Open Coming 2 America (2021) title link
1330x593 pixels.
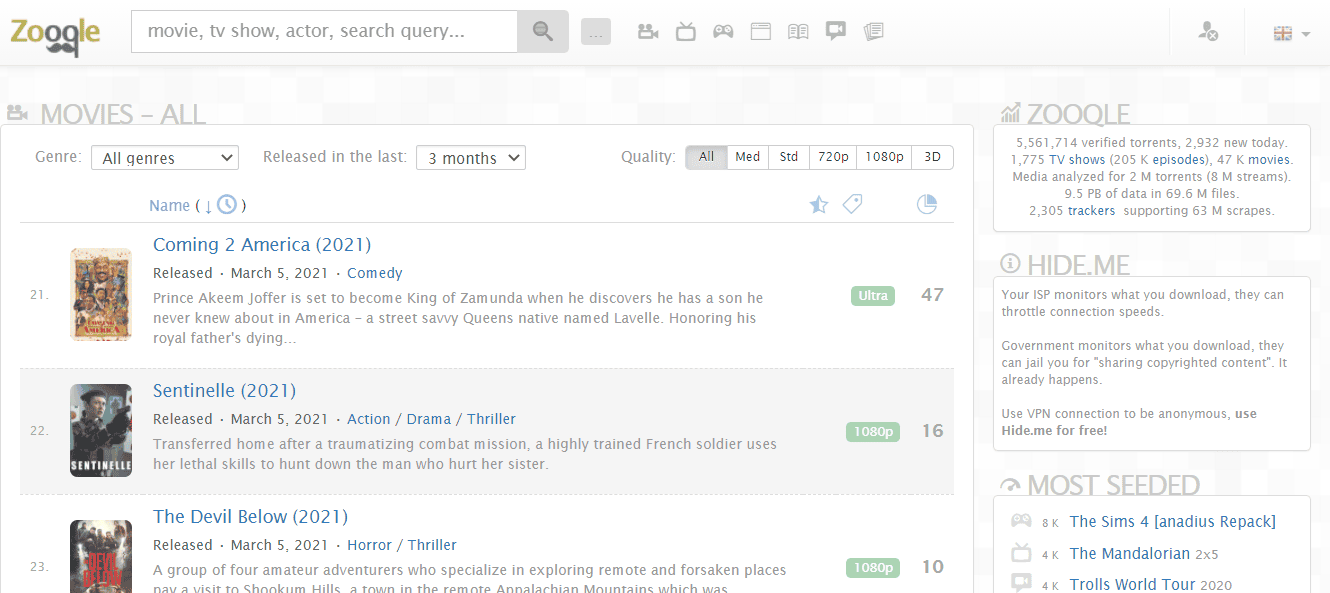coord(261,245)
